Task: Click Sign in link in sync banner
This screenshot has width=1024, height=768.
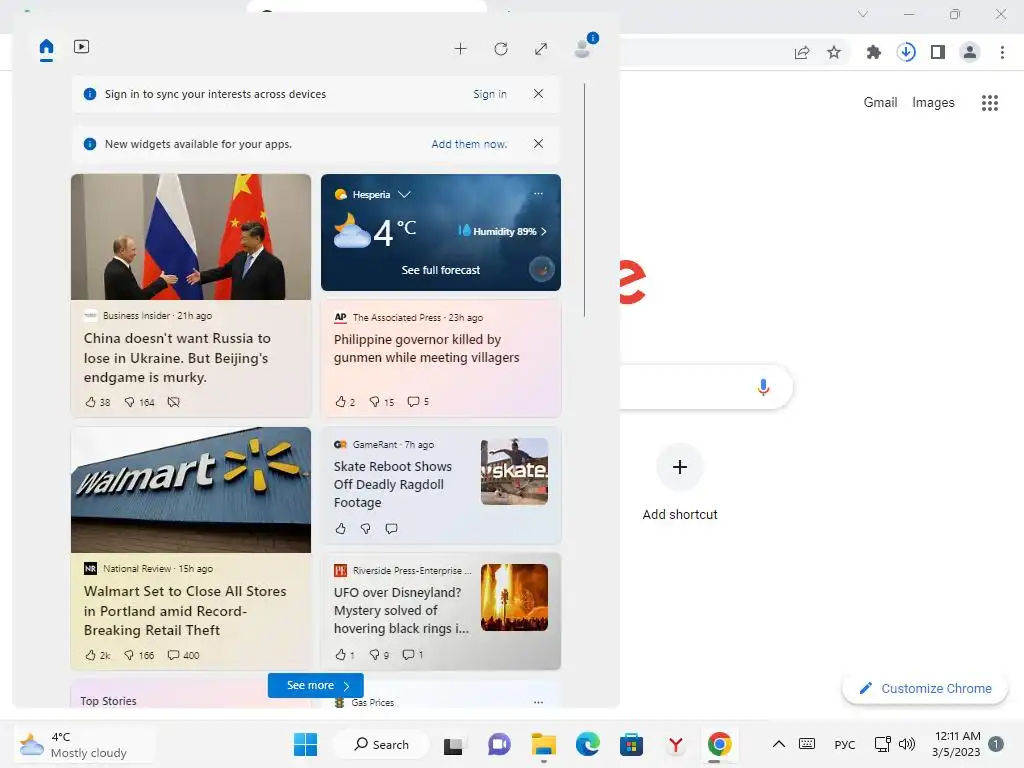Action: point(490,94)
